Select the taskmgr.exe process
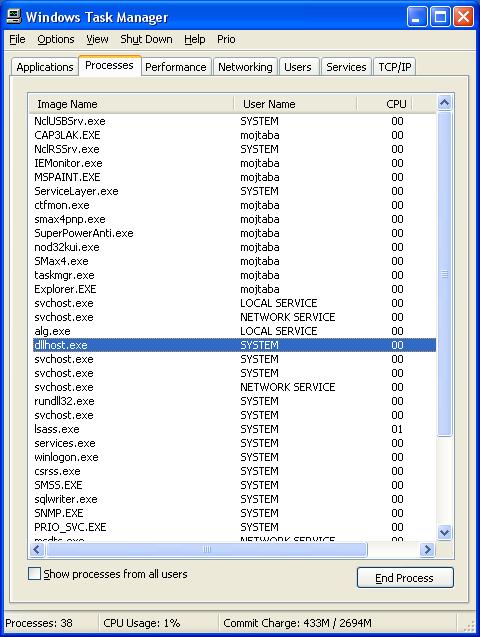The height and width of the screenshot is (637, 480). click(x=234, y=275)
